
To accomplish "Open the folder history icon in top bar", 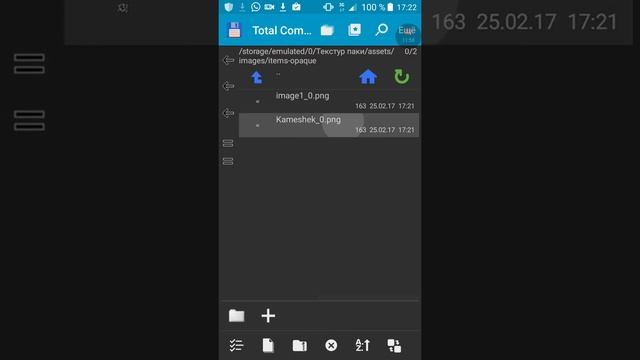I will click(x=327, y=30).
